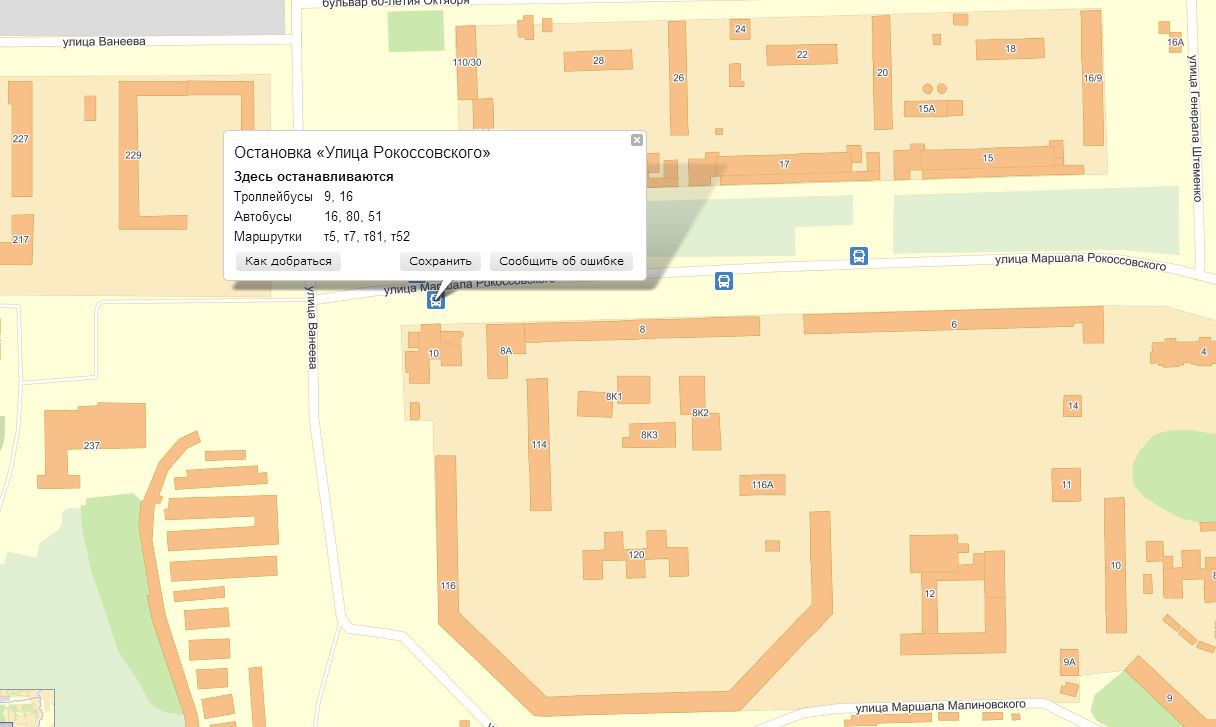Click the Как добраться button
The width and height of the screenshot is (1216, 727).
point(288,261)
